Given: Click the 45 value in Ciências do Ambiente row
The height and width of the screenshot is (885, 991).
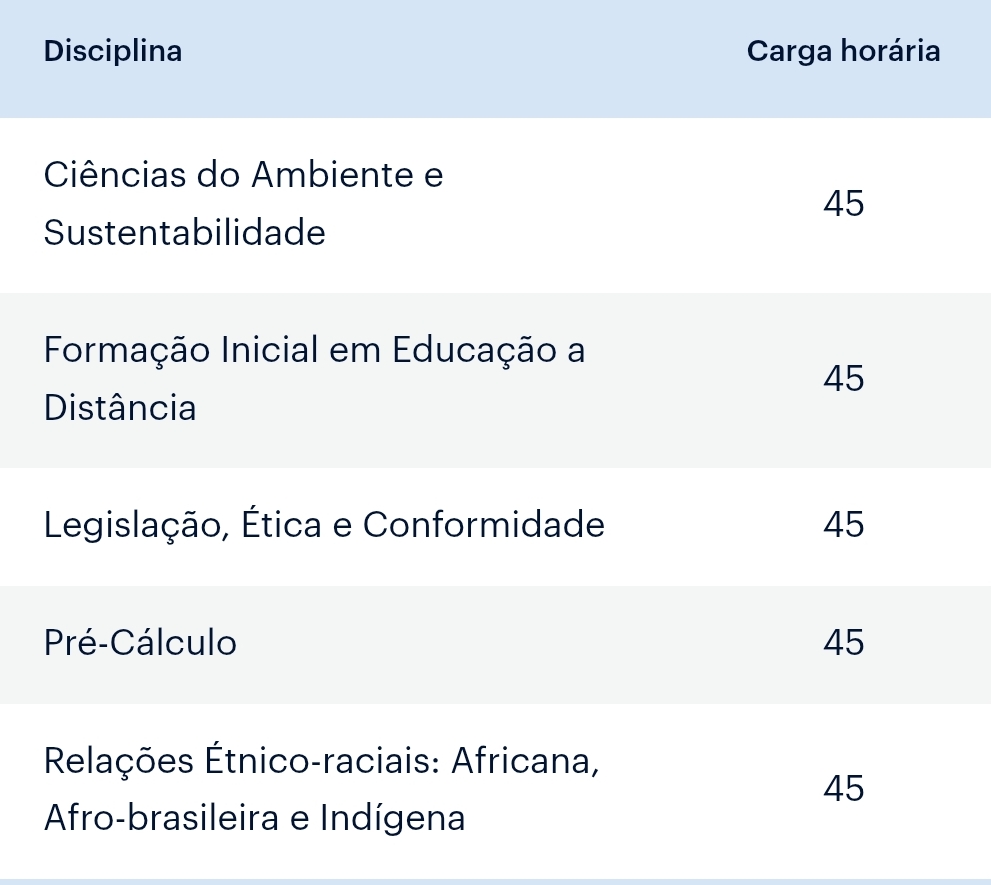Looking at the screenshot, I should [843, 204].
